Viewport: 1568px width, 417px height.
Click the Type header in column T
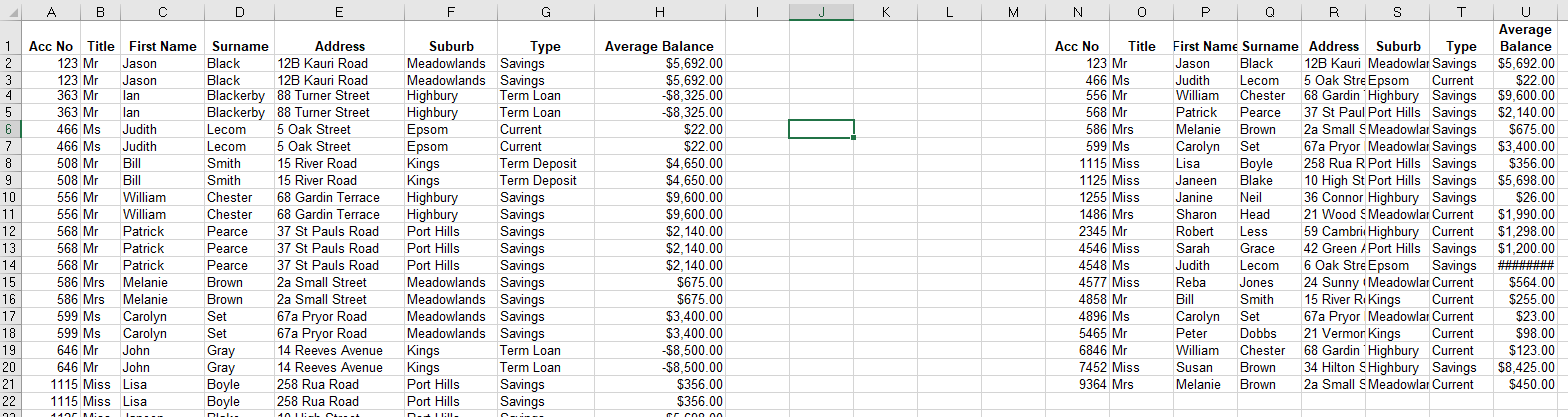(x=1461, y=46)
